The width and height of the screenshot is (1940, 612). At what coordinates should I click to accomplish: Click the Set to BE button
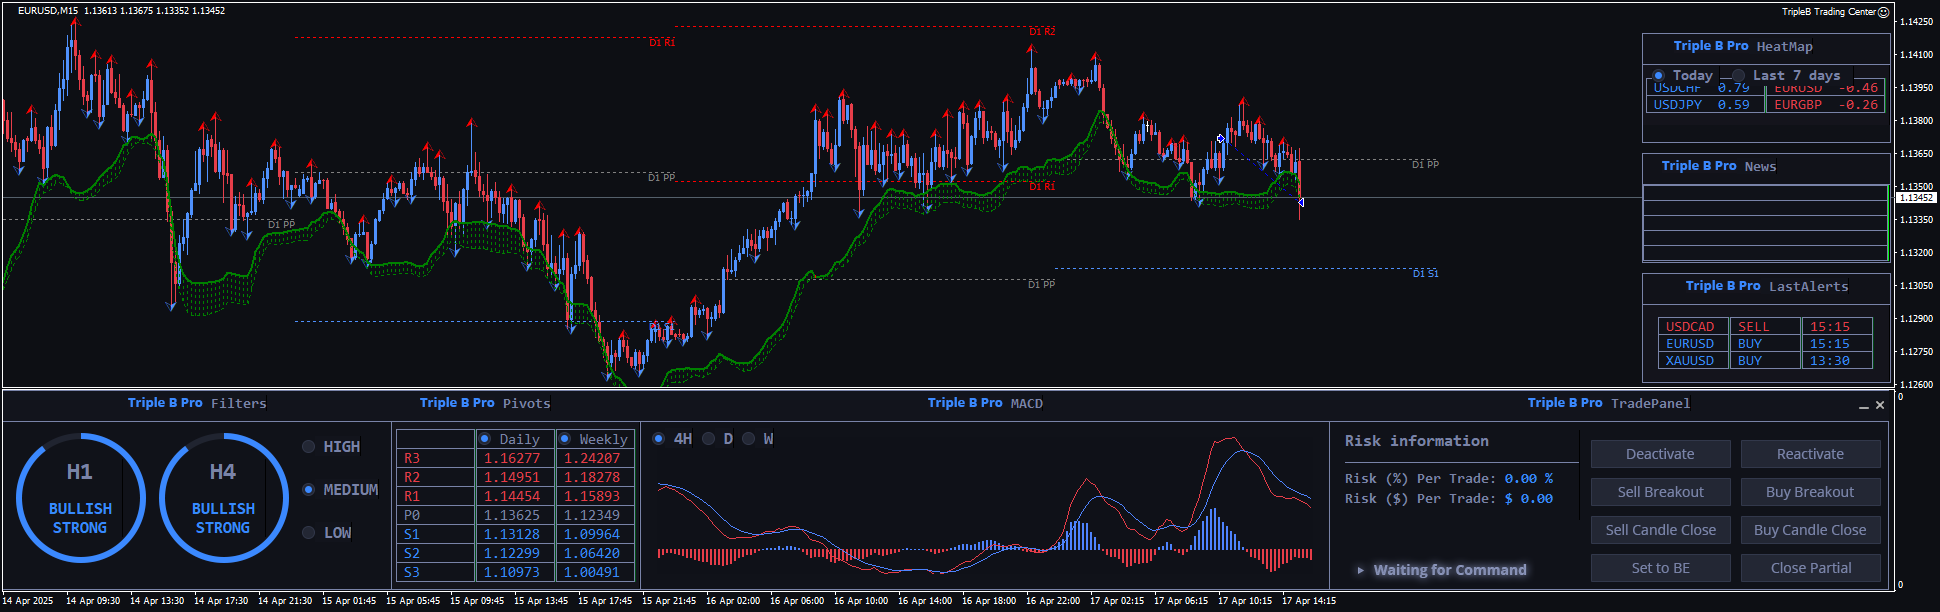(1660, 568)
